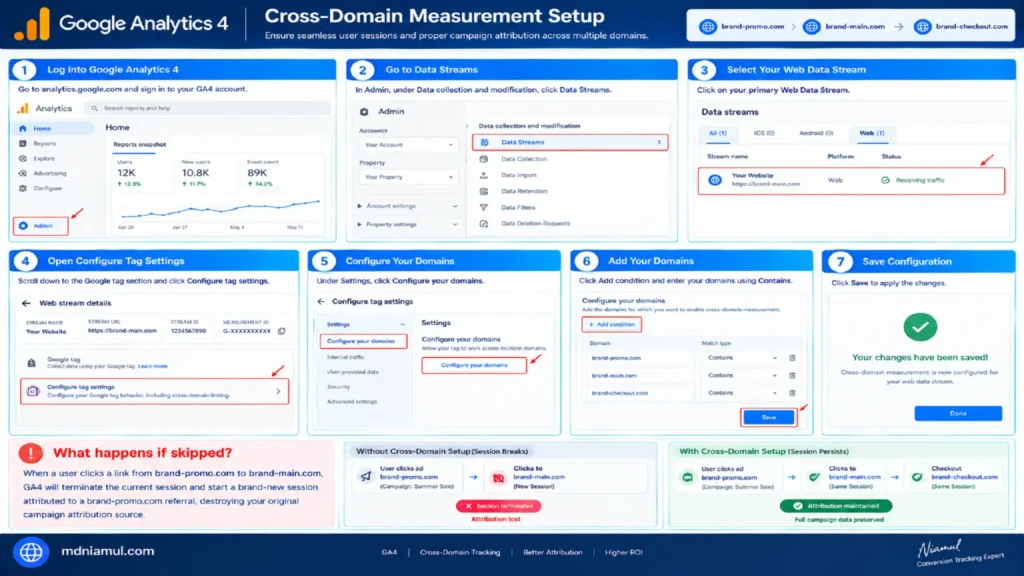Collapse the Settings menu header
Screen dimensions: 1024x576
pos(365,325)
